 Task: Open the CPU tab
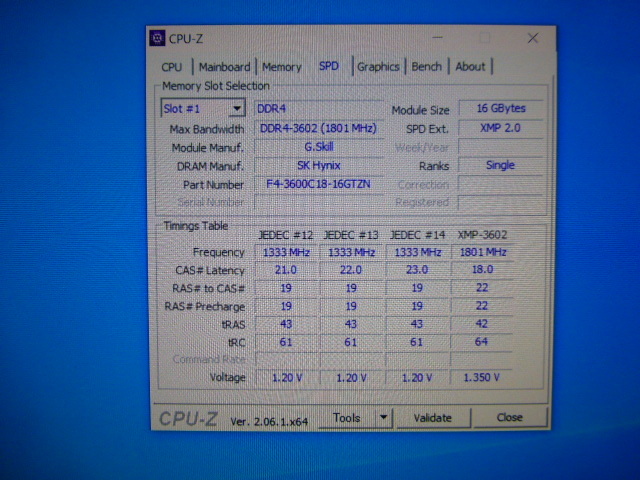click(171, 67)
